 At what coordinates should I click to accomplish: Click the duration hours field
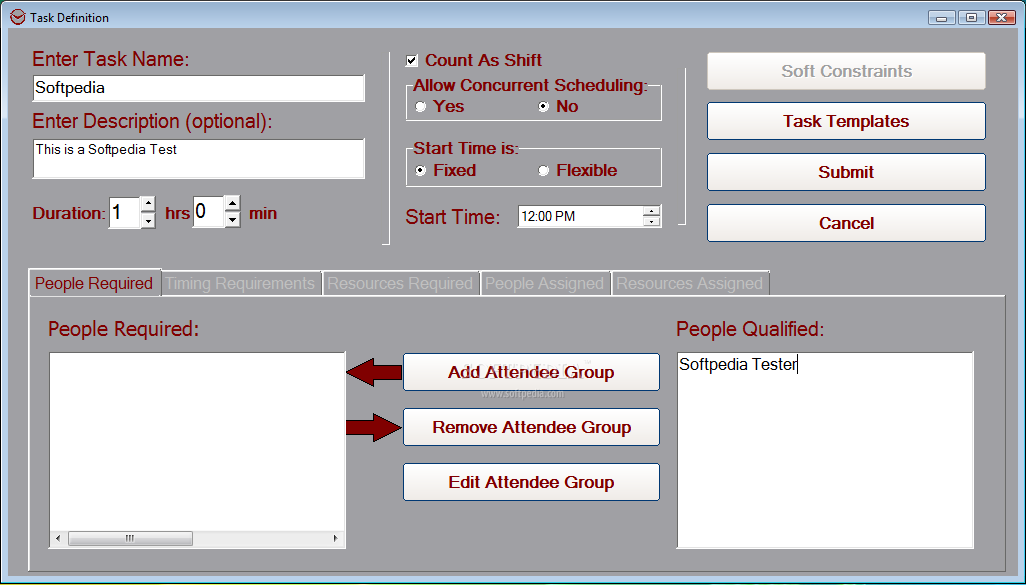pyautogui.click(x=124, y=213)
